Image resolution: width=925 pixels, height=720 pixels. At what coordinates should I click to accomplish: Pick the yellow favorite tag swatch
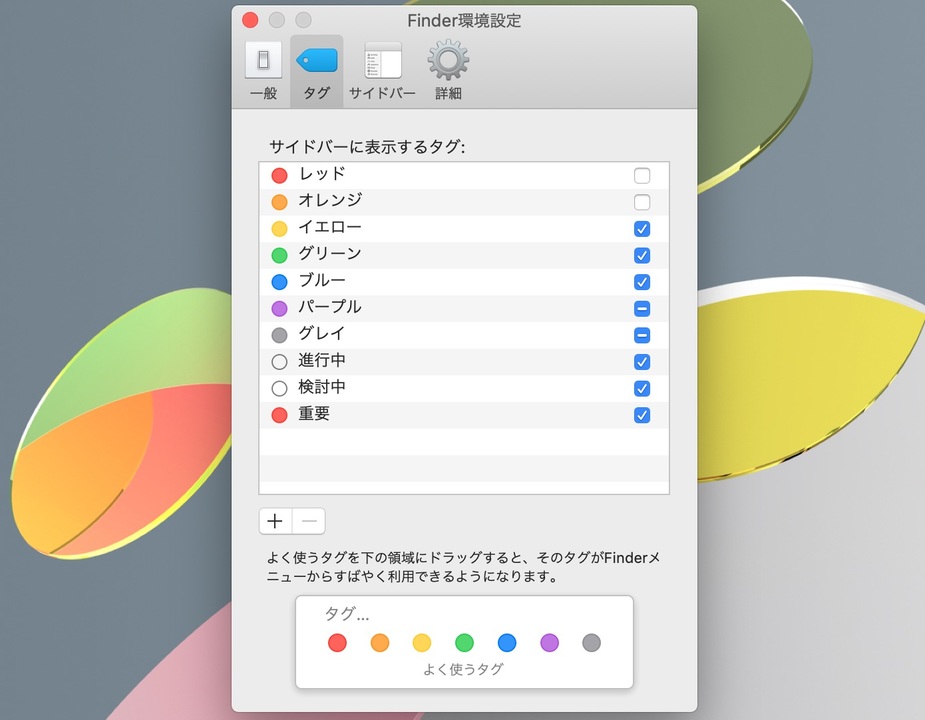pyautogui.click(x=422, y=643)
